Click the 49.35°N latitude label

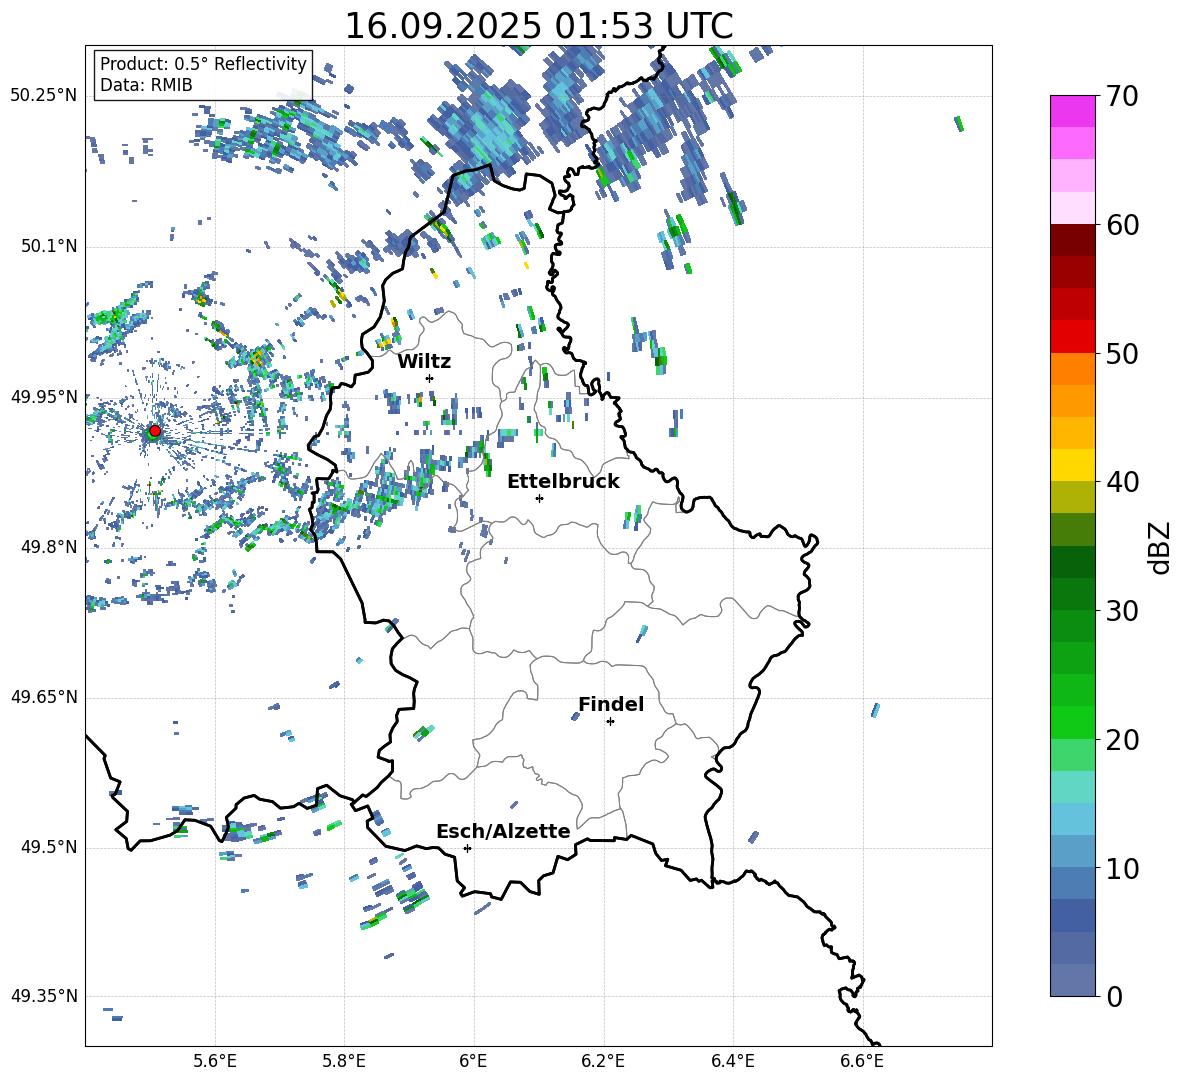pyautogui.click(x=44, y=996)
